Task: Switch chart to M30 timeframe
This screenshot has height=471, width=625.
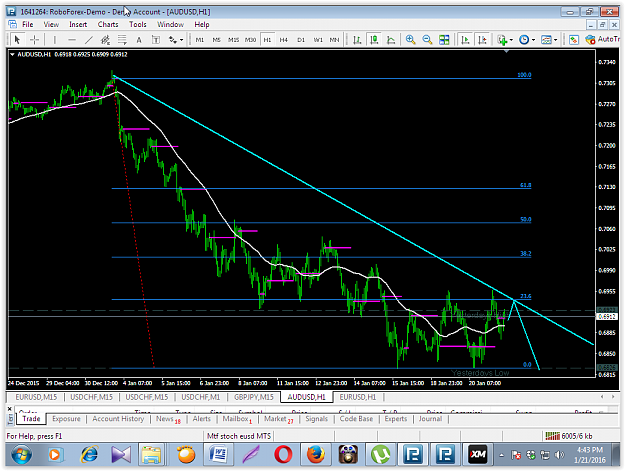Action: click(250, 39)
